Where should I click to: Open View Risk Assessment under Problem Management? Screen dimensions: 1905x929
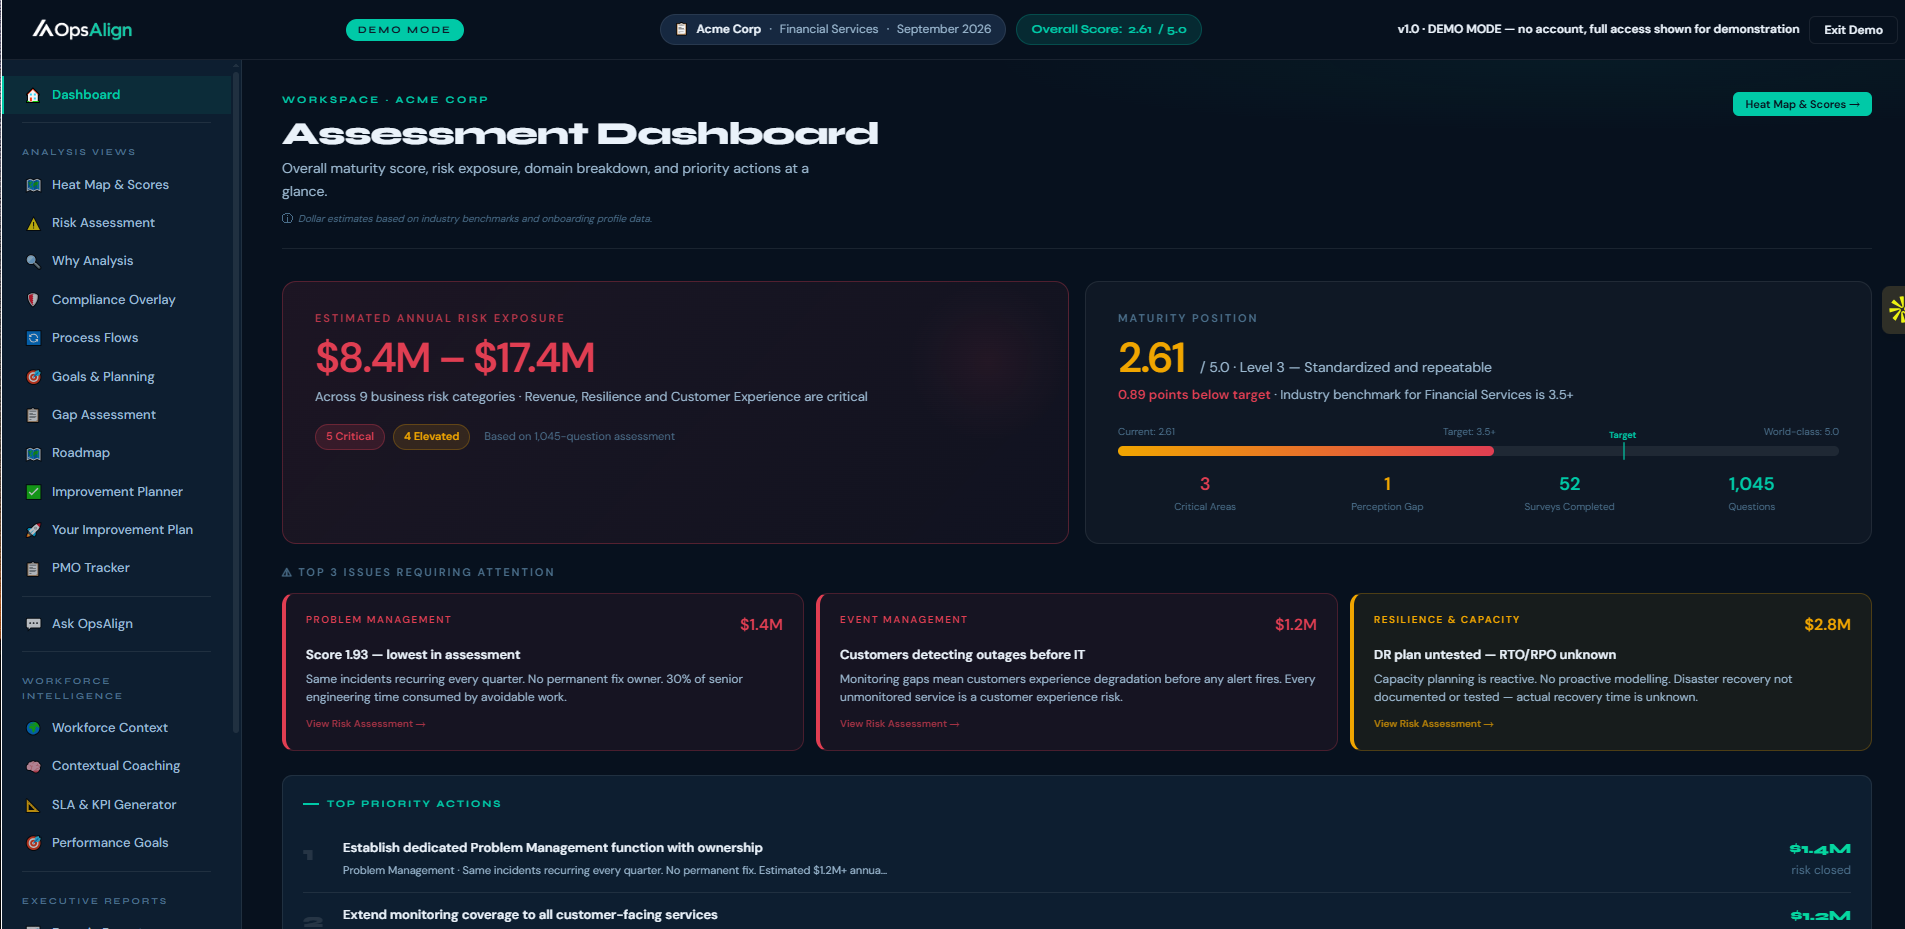click(365, 724)
